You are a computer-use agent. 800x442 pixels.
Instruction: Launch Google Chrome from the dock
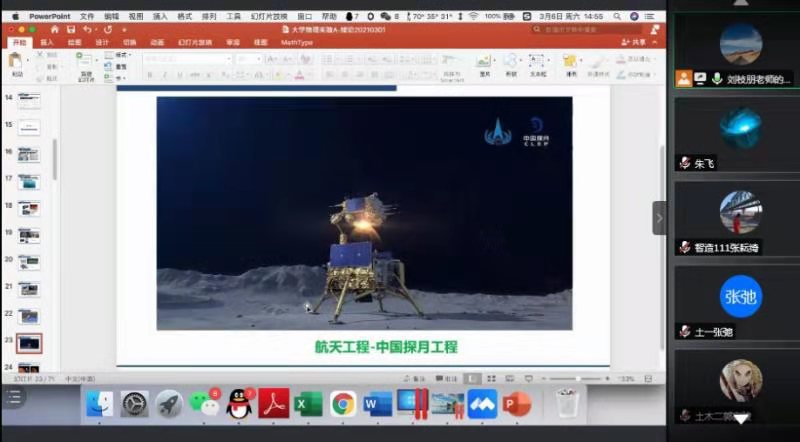(x=342, y=404)
